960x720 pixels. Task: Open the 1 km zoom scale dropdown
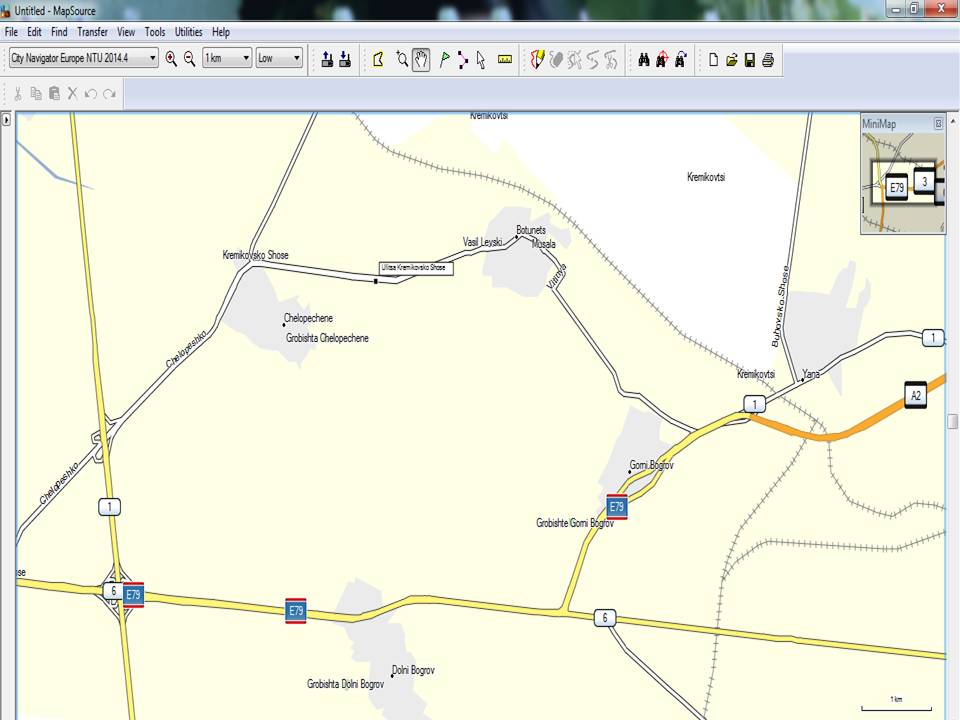tap(245, 59)
